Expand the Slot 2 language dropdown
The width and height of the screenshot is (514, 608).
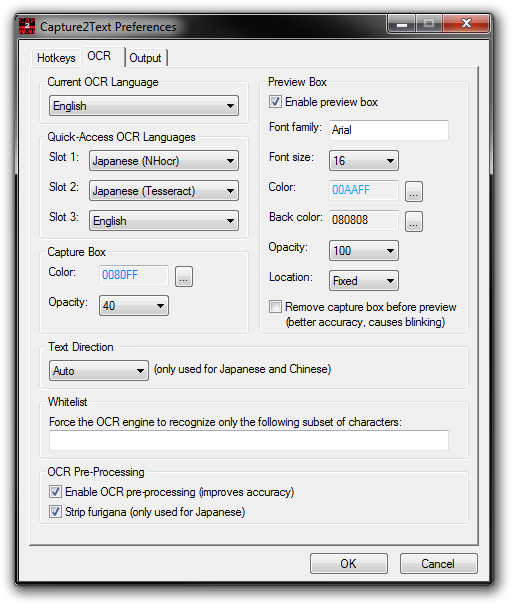pos(164,191)
